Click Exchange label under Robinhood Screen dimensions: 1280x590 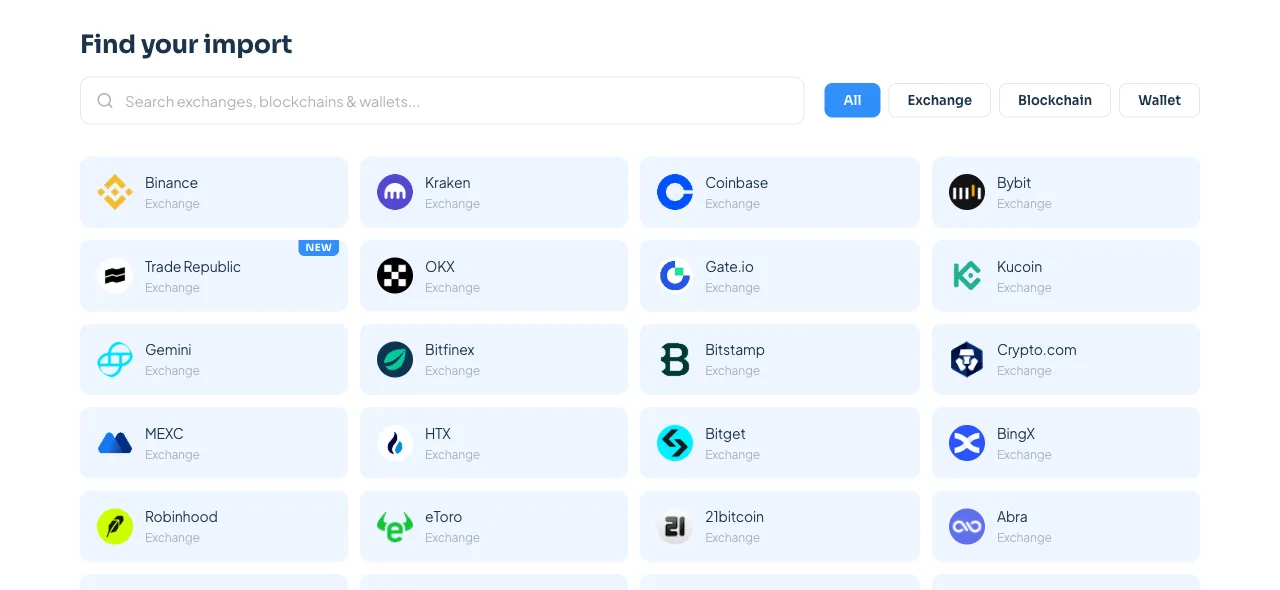point(172,538)
